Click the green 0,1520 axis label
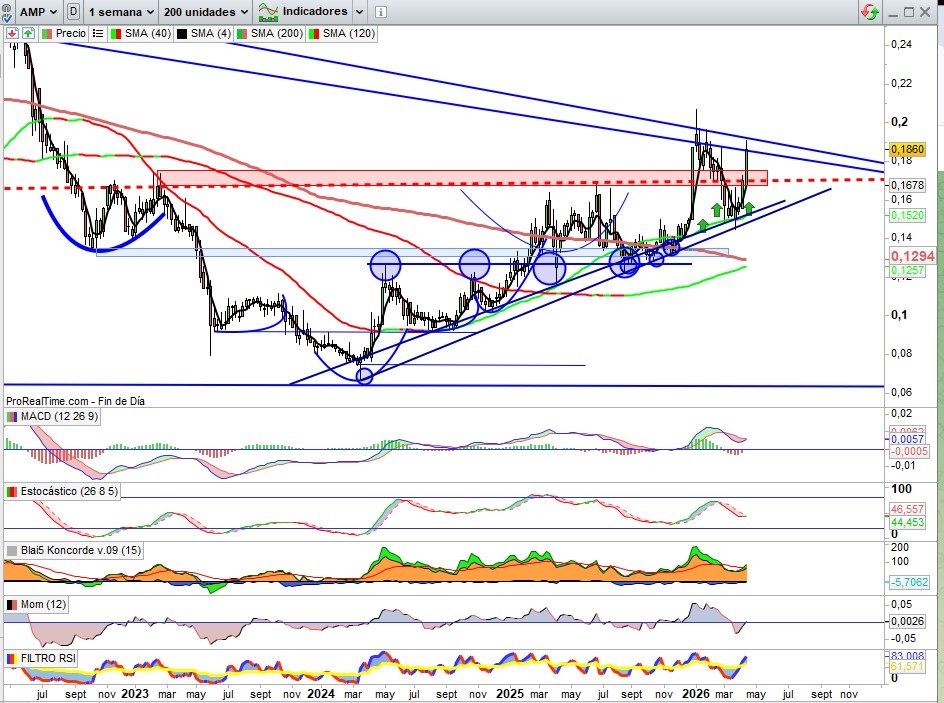This screenshot has height=703, width=944. [x=907, y=215]
